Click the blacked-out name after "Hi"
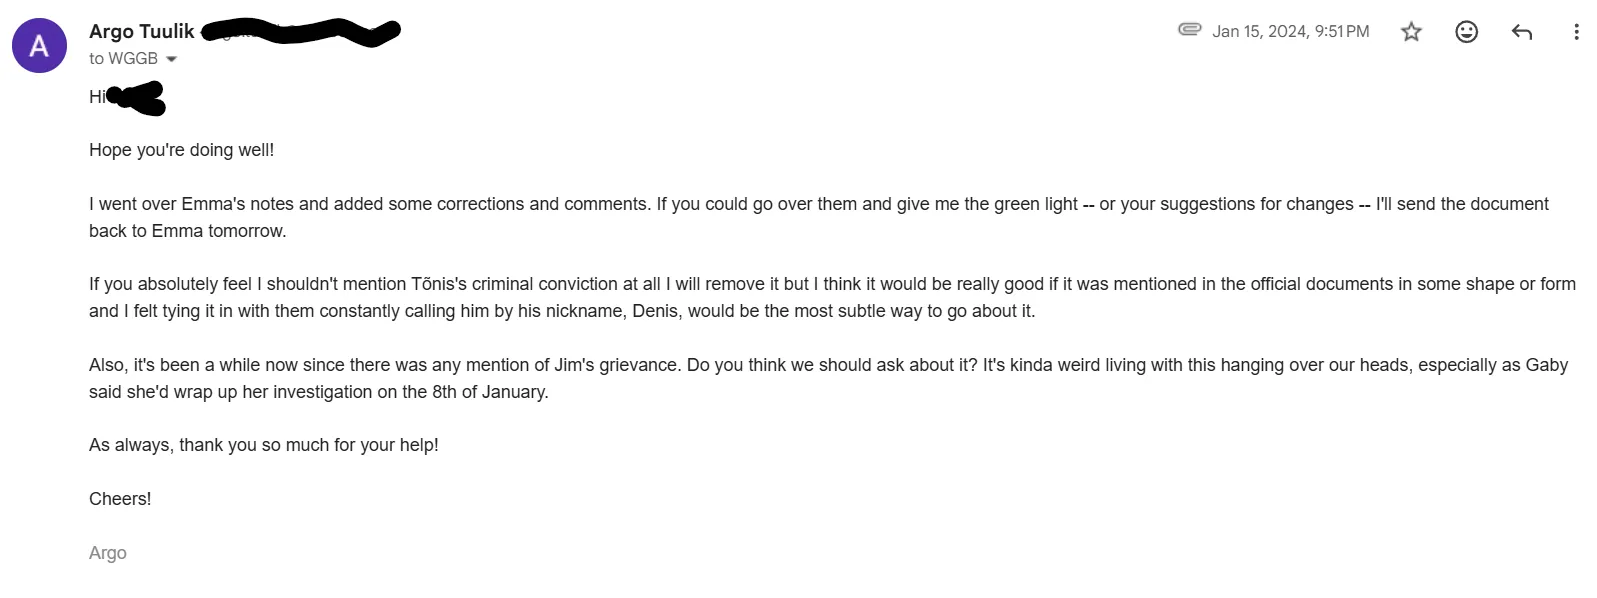Image resolution: width=1597 pixels, height=598 pixels. pos(138,98)
